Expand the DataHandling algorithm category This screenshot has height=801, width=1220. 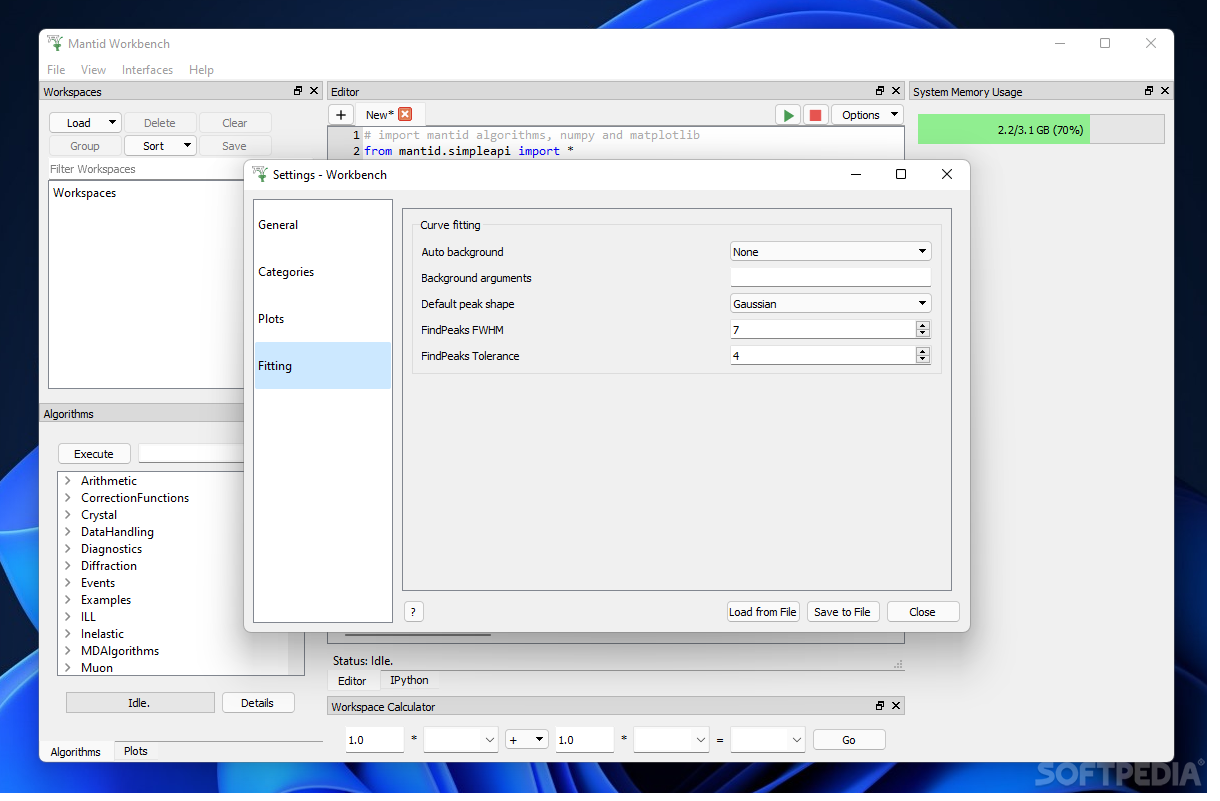(x=68, y=532)
